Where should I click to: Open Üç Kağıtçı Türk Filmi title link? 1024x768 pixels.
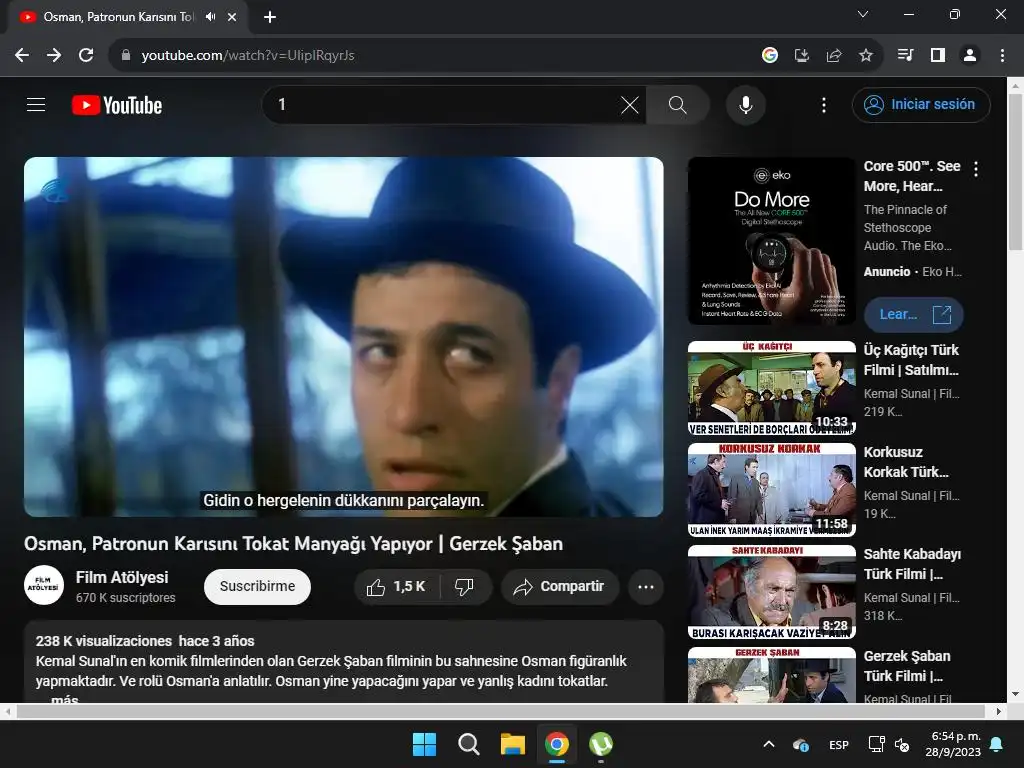pyautogui.click(x=911, y=360)
